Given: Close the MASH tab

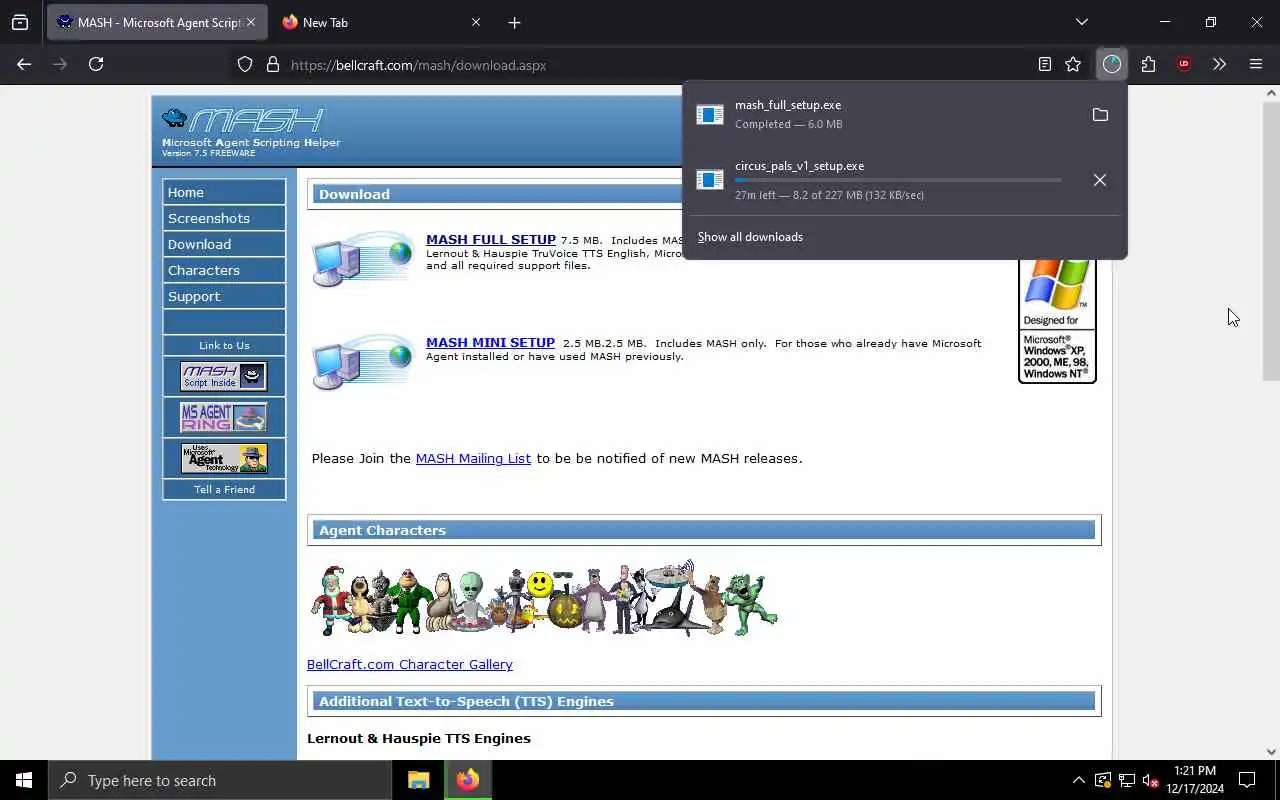Looking at the screenshot, I should point(251,22).
